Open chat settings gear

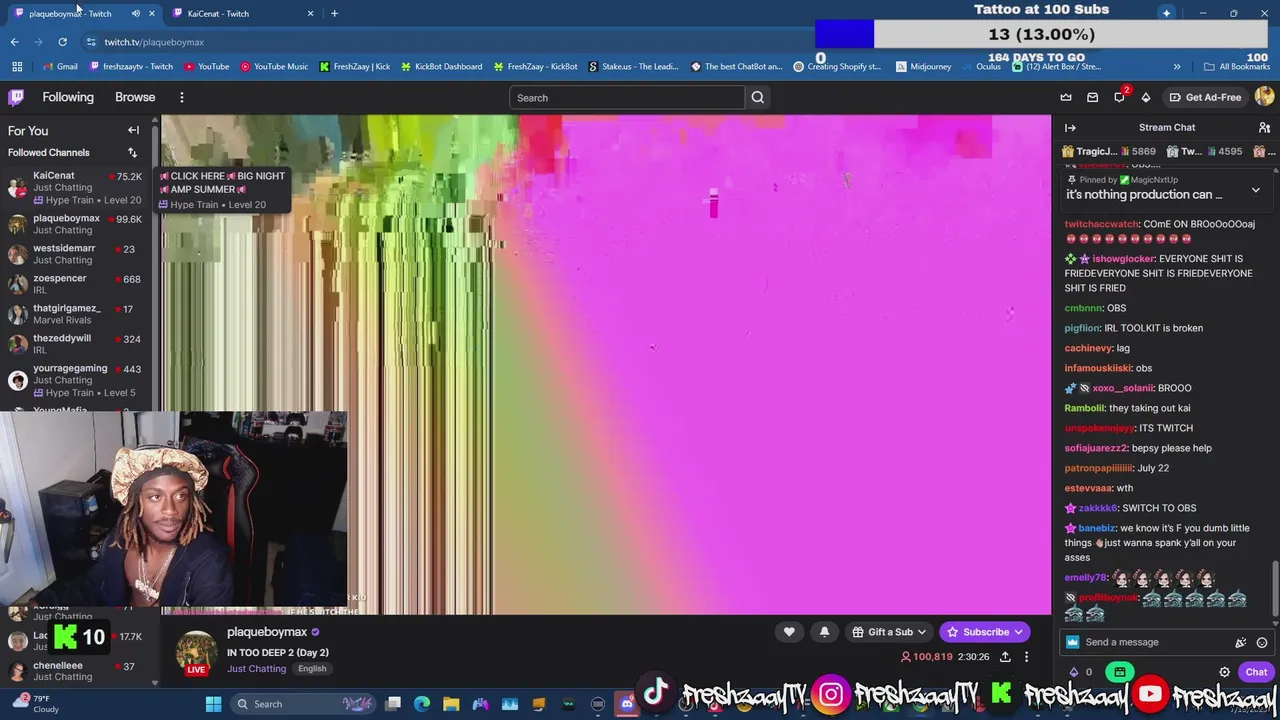click(1224, 672)
